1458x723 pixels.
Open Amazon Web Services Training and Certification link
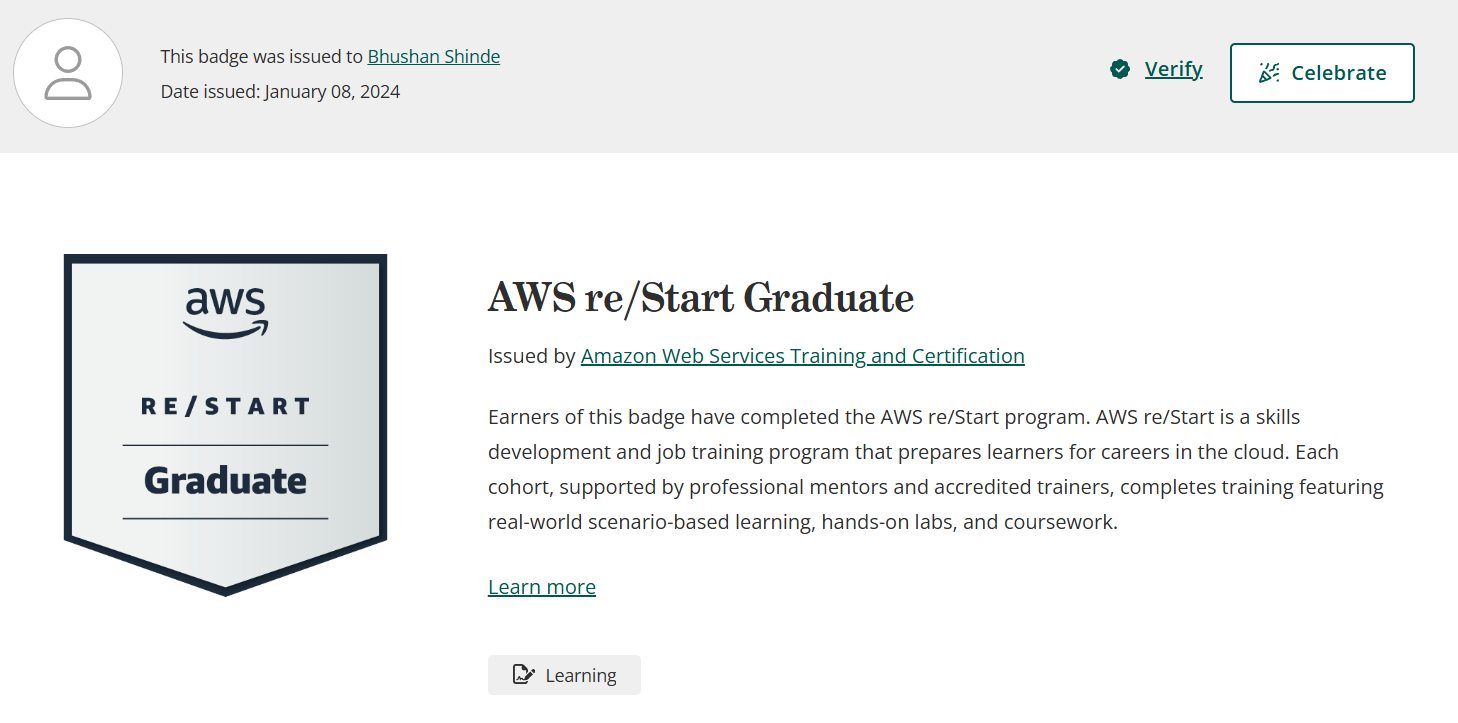point(802,356)
